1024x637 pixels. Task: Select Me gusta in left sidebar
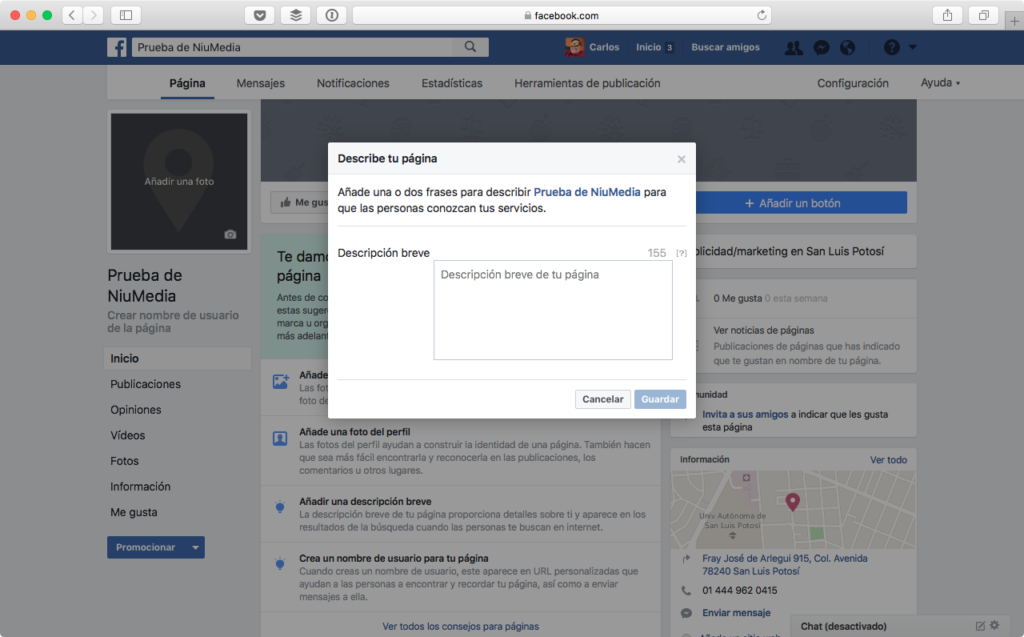point(134,512)
